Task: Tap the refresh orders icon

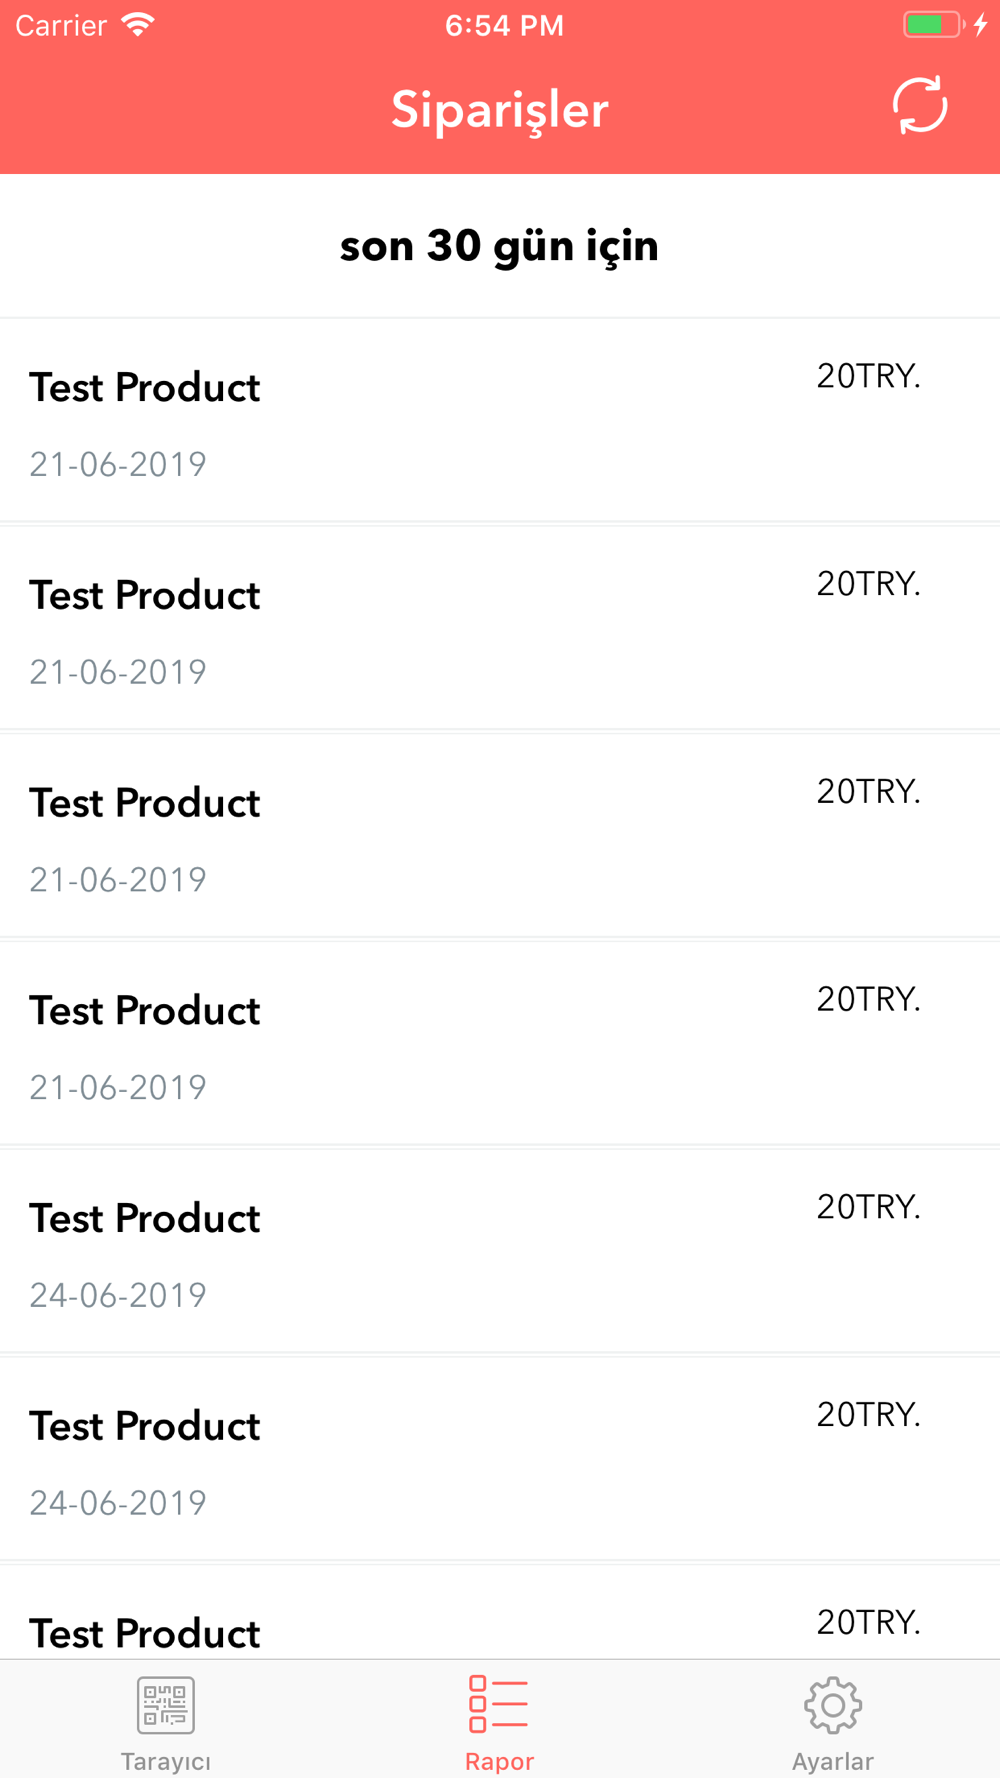Action: pyautogui.click(x=919, y=105)
